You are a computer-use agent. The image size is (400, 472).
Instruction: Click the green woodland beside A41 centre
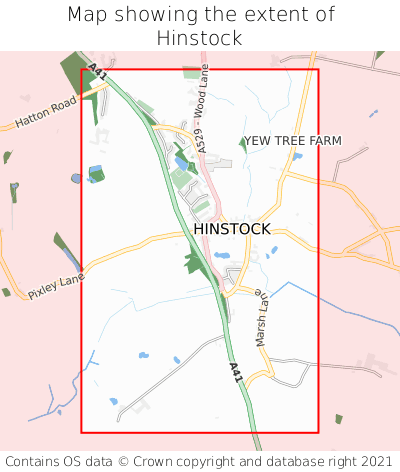(196, 262)
